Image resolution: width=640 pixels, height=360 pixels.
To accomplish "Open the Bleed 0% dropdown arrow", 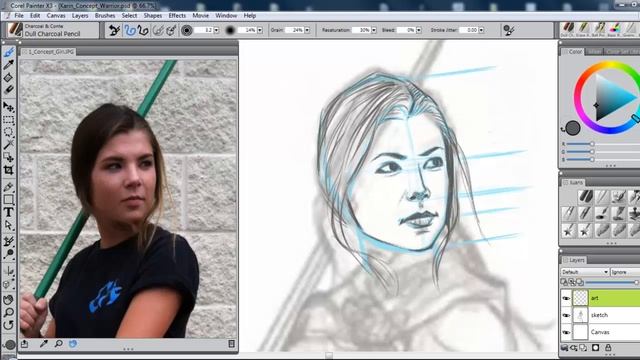I will point(419,30).
